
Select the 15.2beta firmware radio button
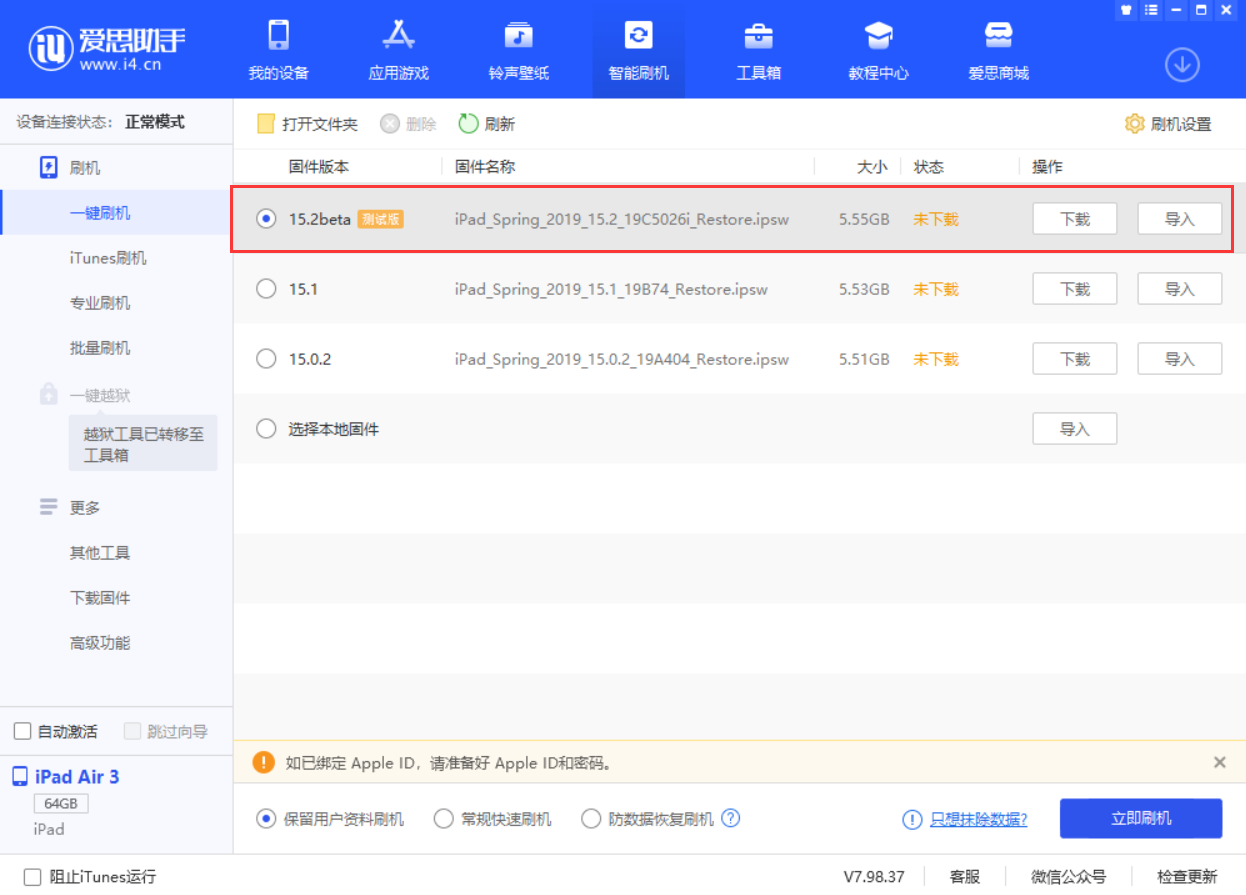click(x=266, y=219)
